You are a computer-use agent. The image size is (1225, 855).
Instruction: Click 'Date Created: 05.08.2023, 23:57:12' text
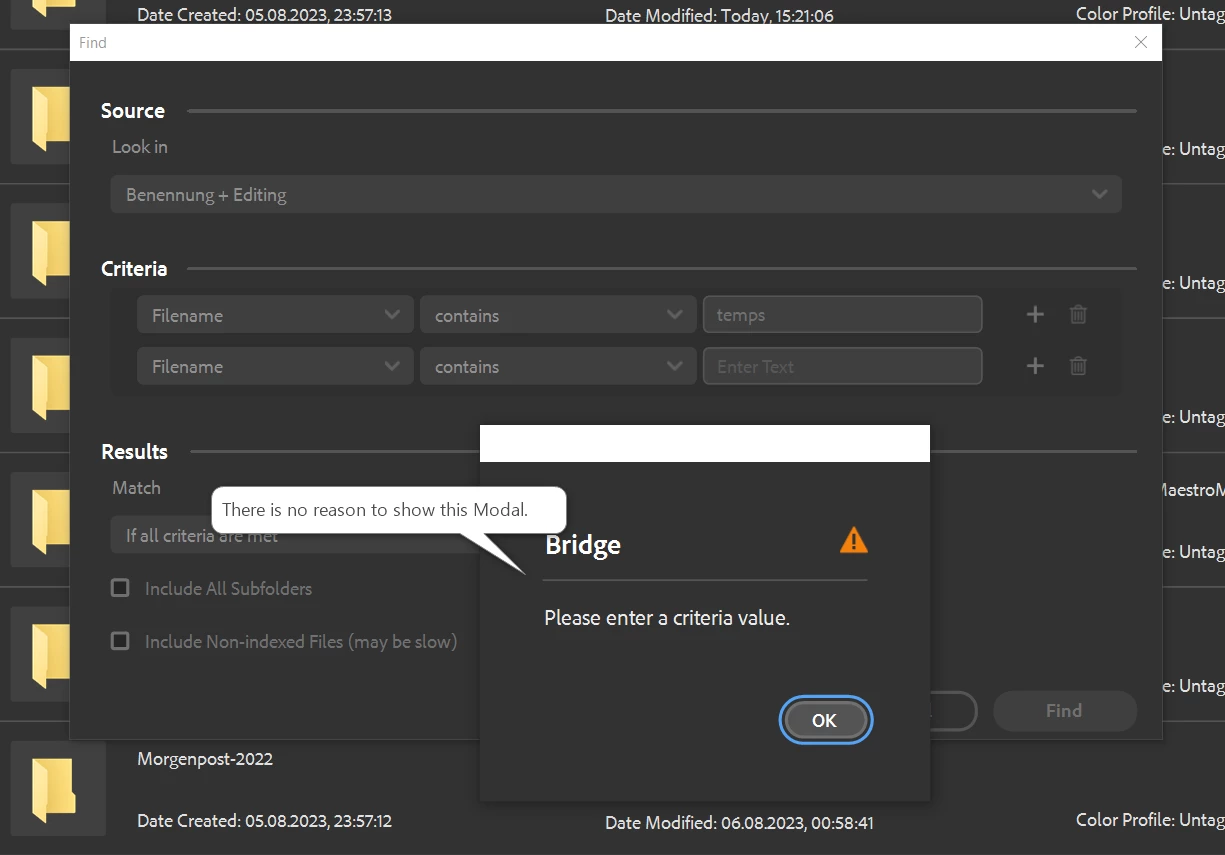coord(264,821)
